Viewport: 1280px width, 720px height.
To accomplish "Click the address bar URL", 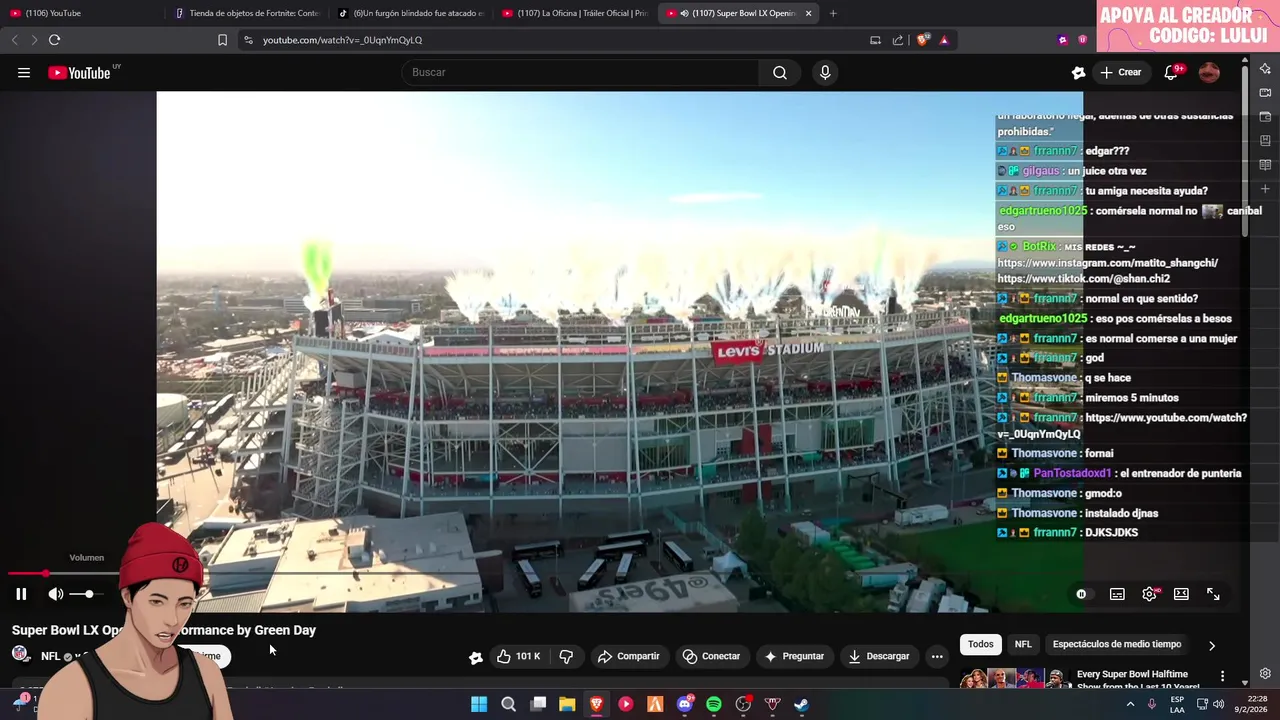I will click(342, 40).
